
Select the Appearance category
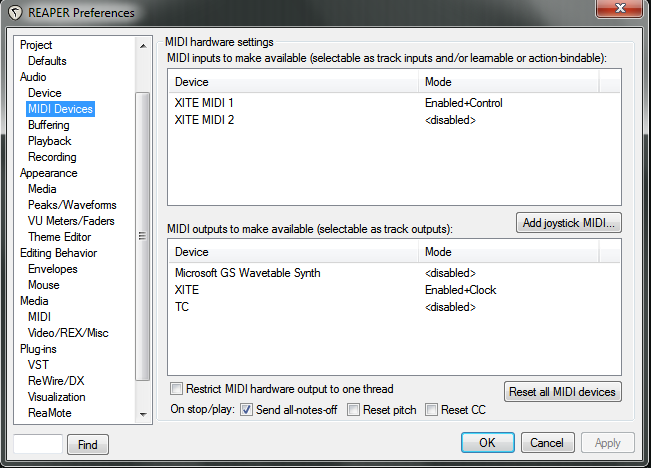click(x=49, y=173)
